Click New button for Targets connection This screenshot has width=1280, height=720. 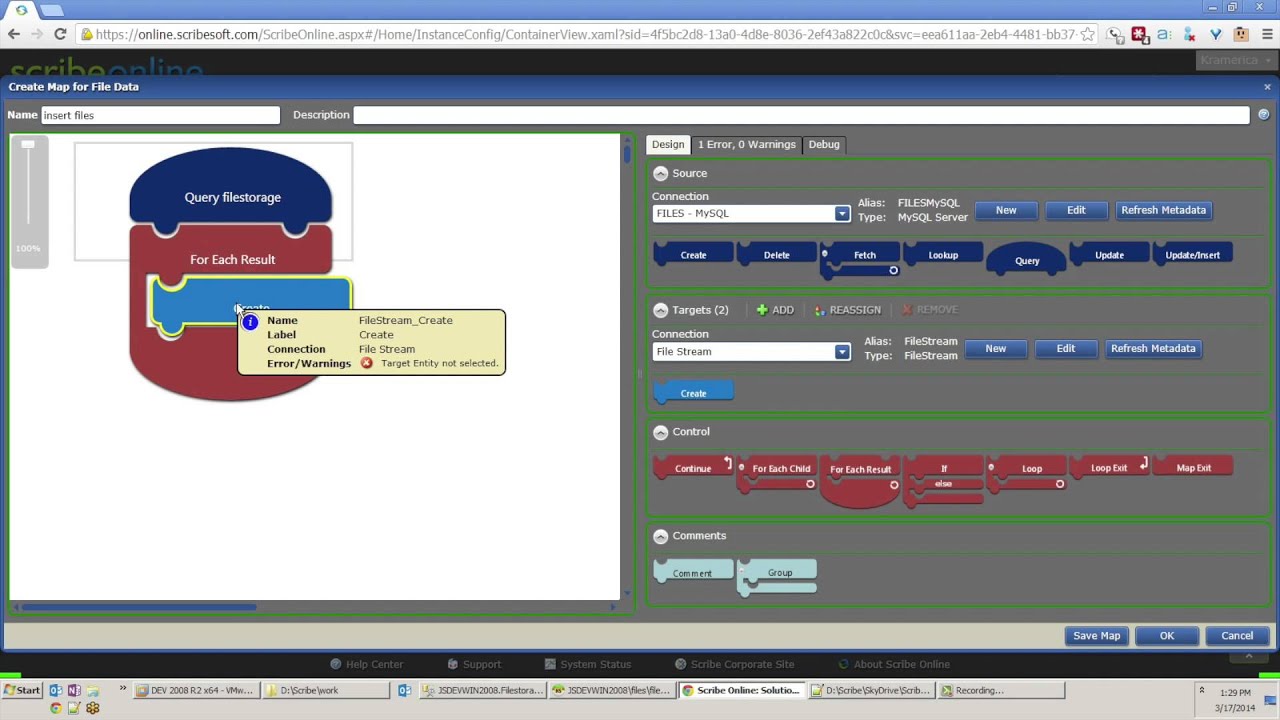(x=996, y=348)
